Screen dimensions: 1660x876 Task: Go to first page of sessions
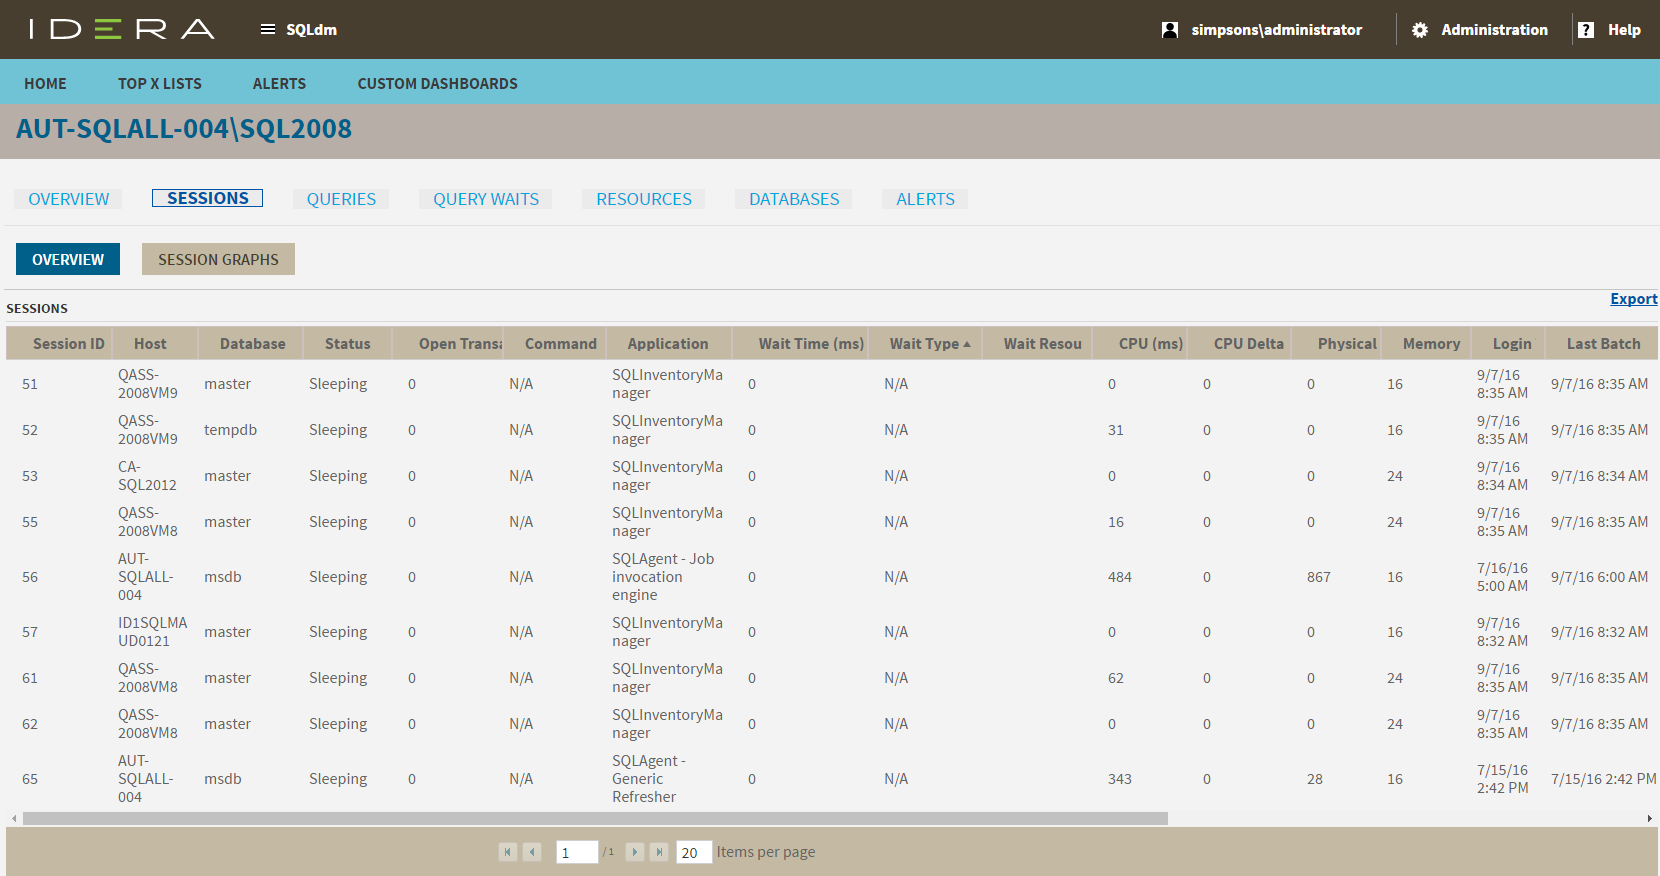[x=508, y=852]
